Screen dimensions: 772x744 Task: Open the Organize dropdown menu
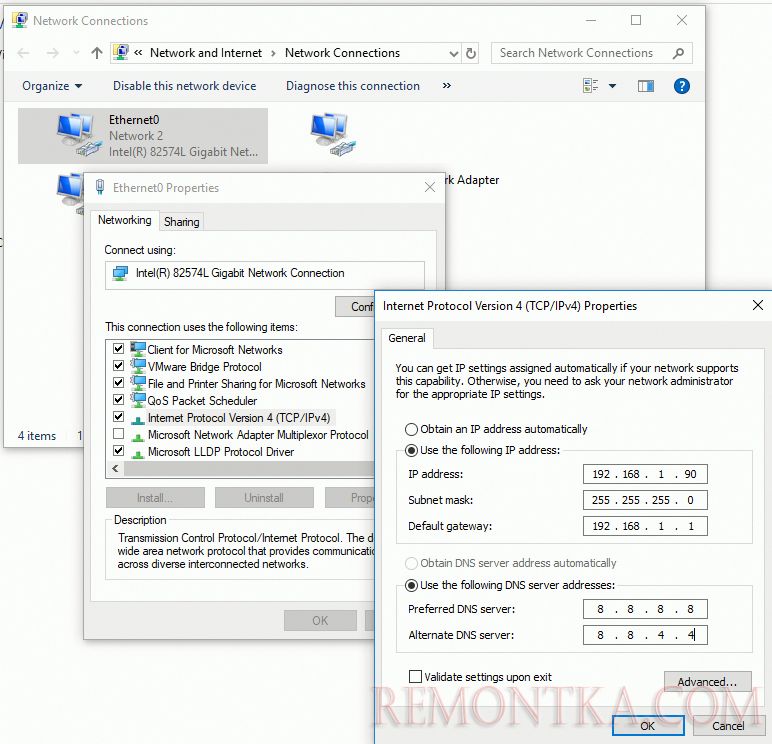point(52,86)
